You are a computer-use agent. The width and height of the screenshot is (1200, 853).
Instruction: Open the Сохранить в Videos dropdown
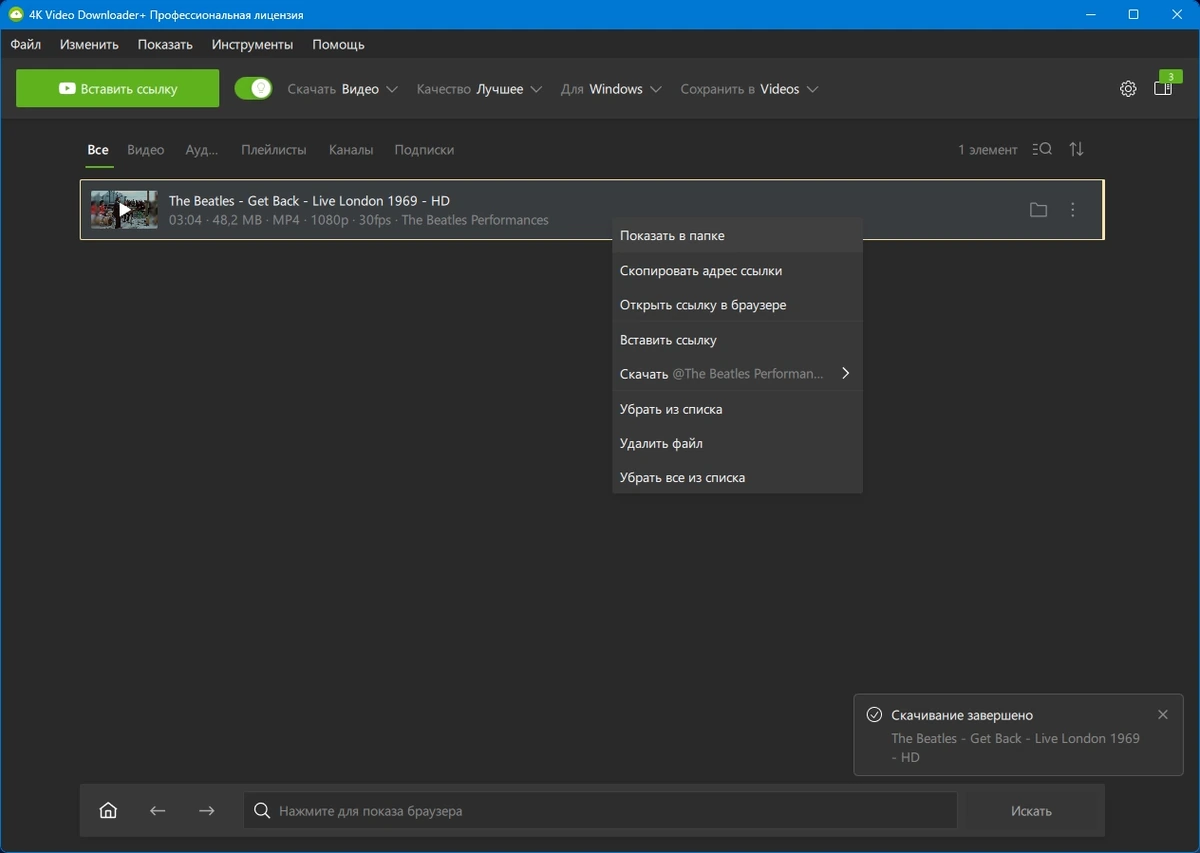pyautogui.click(x=749, y=89)
